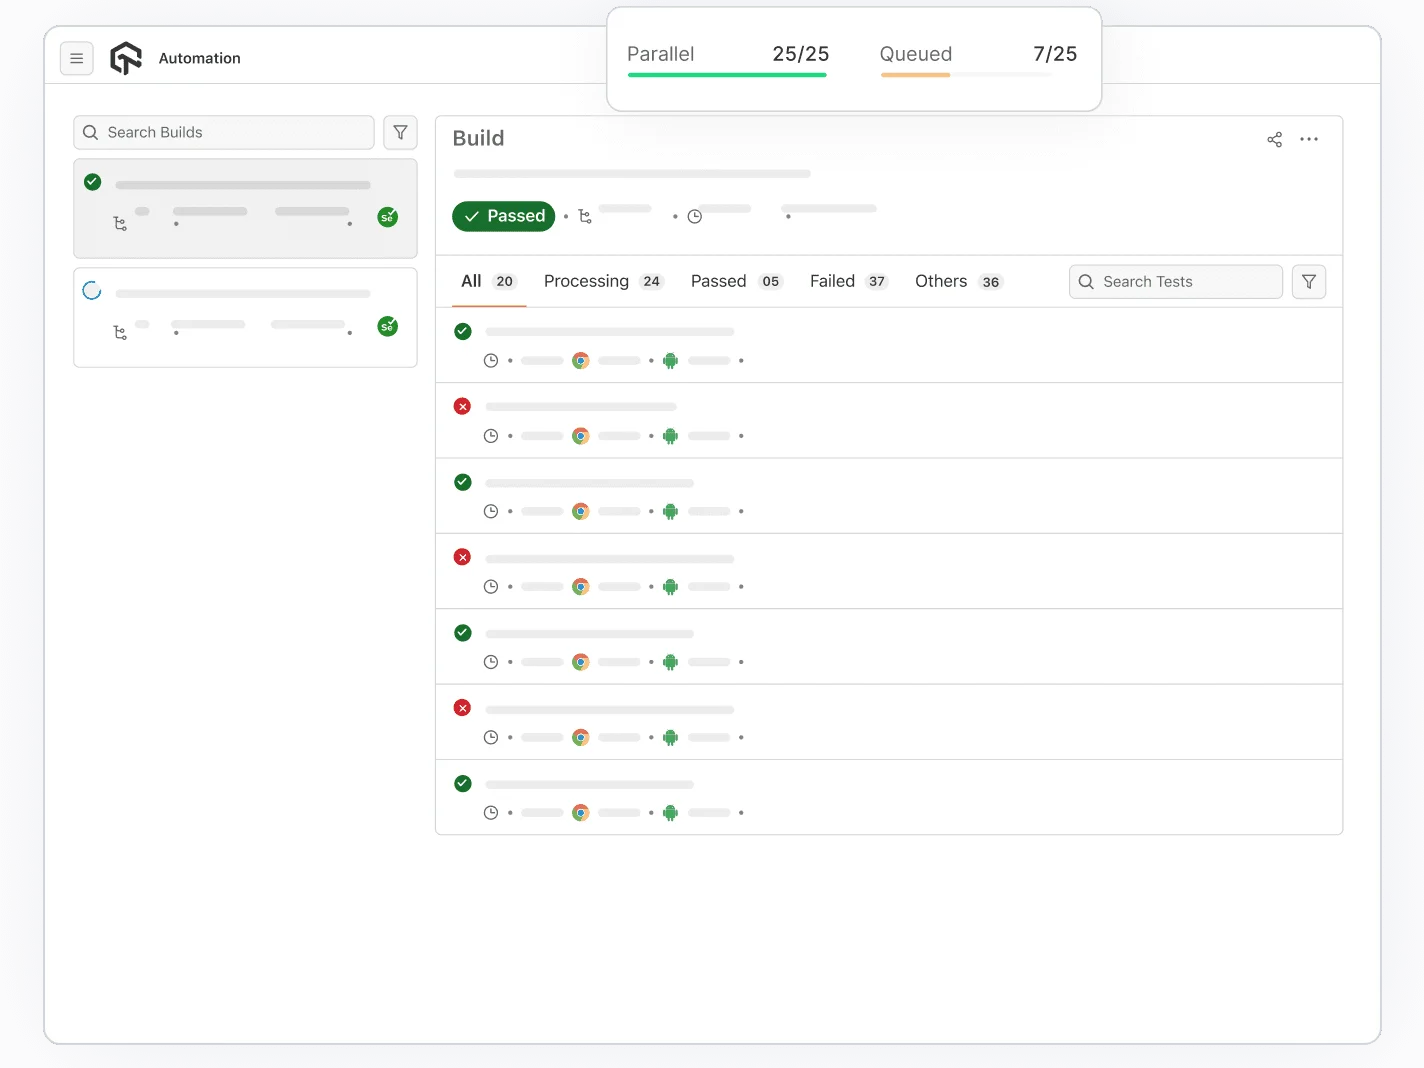The height and width of the screenshot is (1068, 1424).
Task: Click inside the Search Tests field
Action: [x=1175, y=281]
